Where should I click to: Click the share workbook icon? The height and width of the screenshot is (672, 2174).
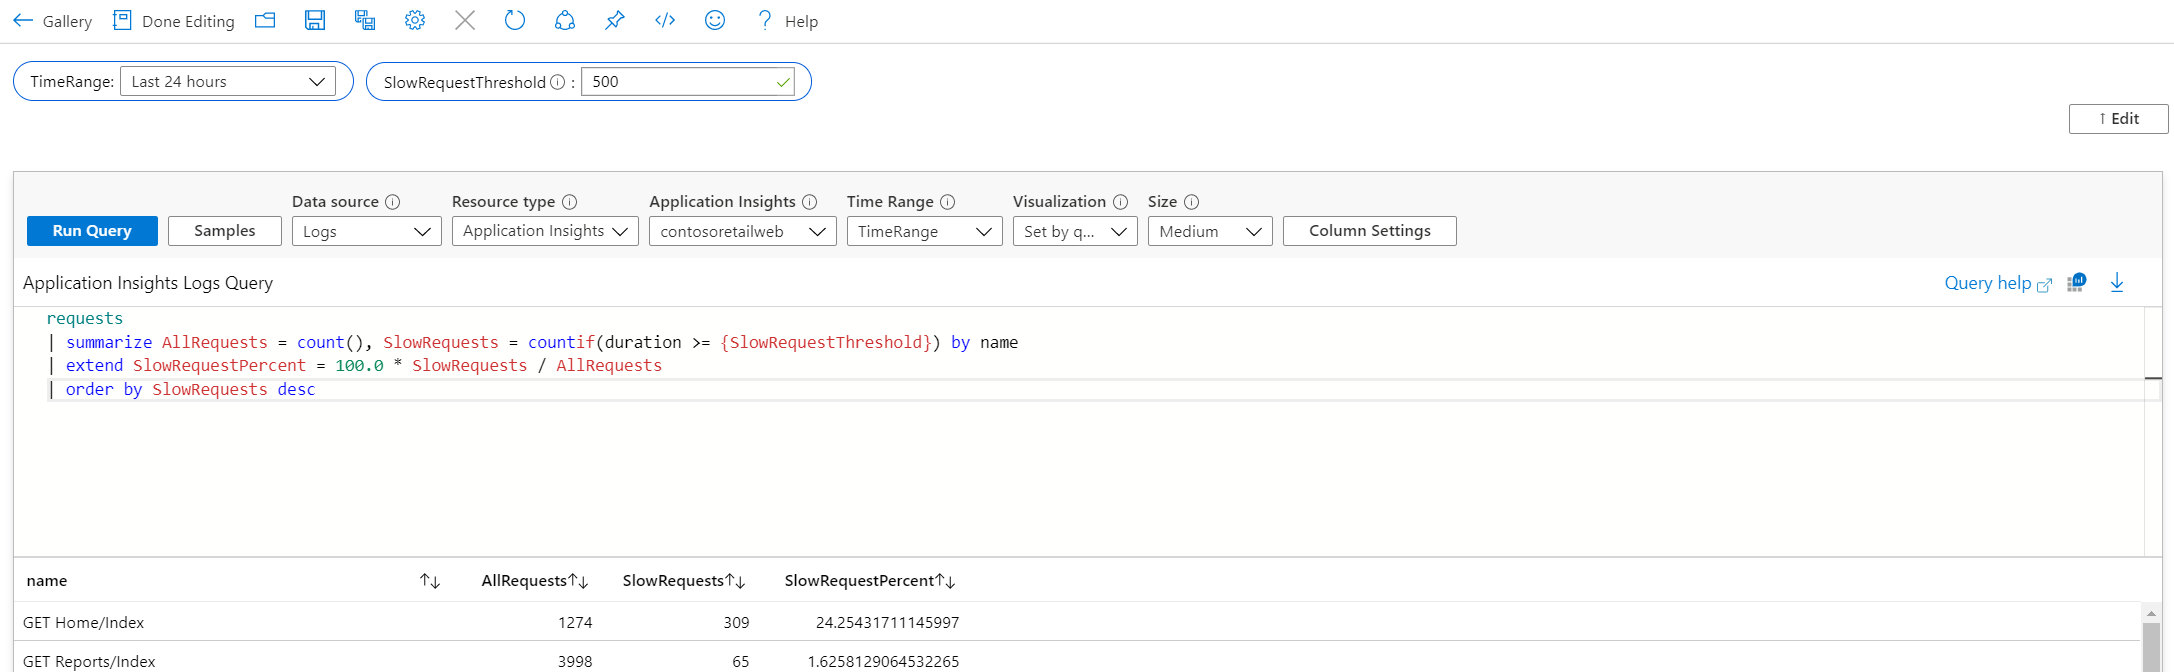[565, 20]
